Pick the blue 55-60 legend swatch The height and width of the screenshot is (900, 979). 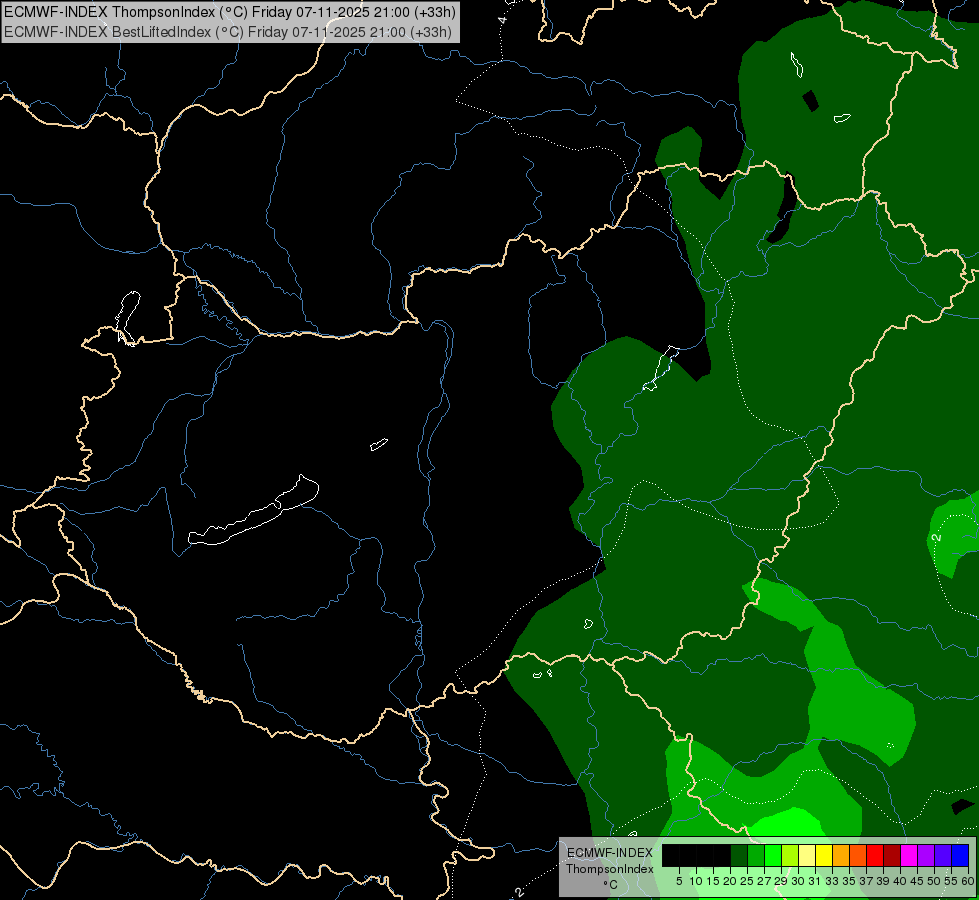click(x=960, y=856)
